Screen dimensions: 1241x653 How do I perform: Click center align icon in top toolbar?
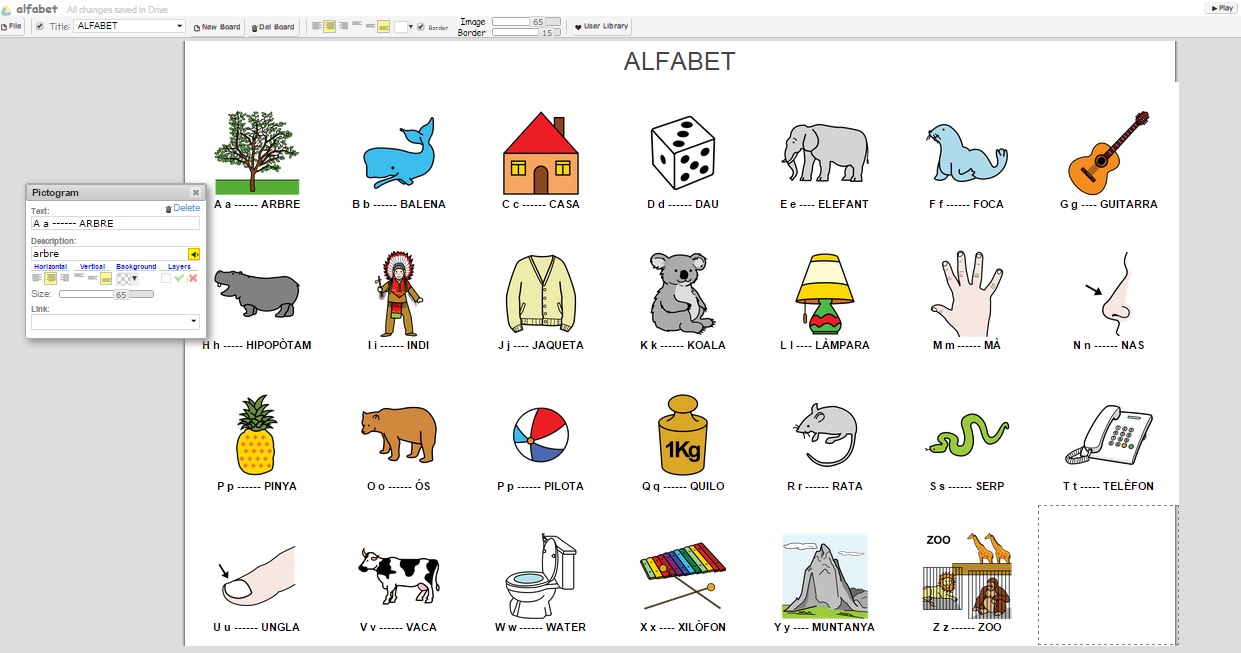[330, 26]
